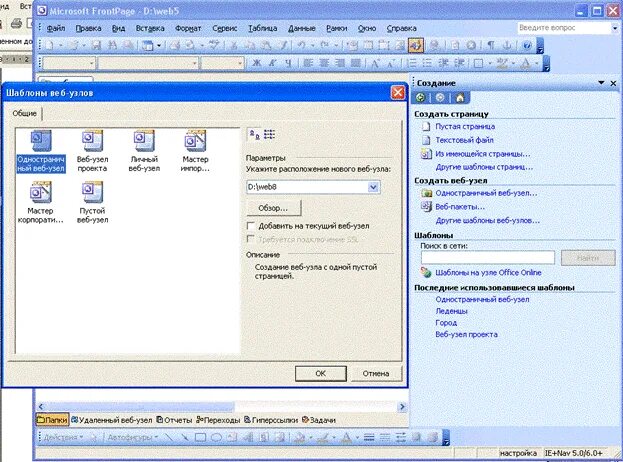This screenshot has width=623, height=462.
Task: Click the Поиск в сети search field
Action: point(488,257)
